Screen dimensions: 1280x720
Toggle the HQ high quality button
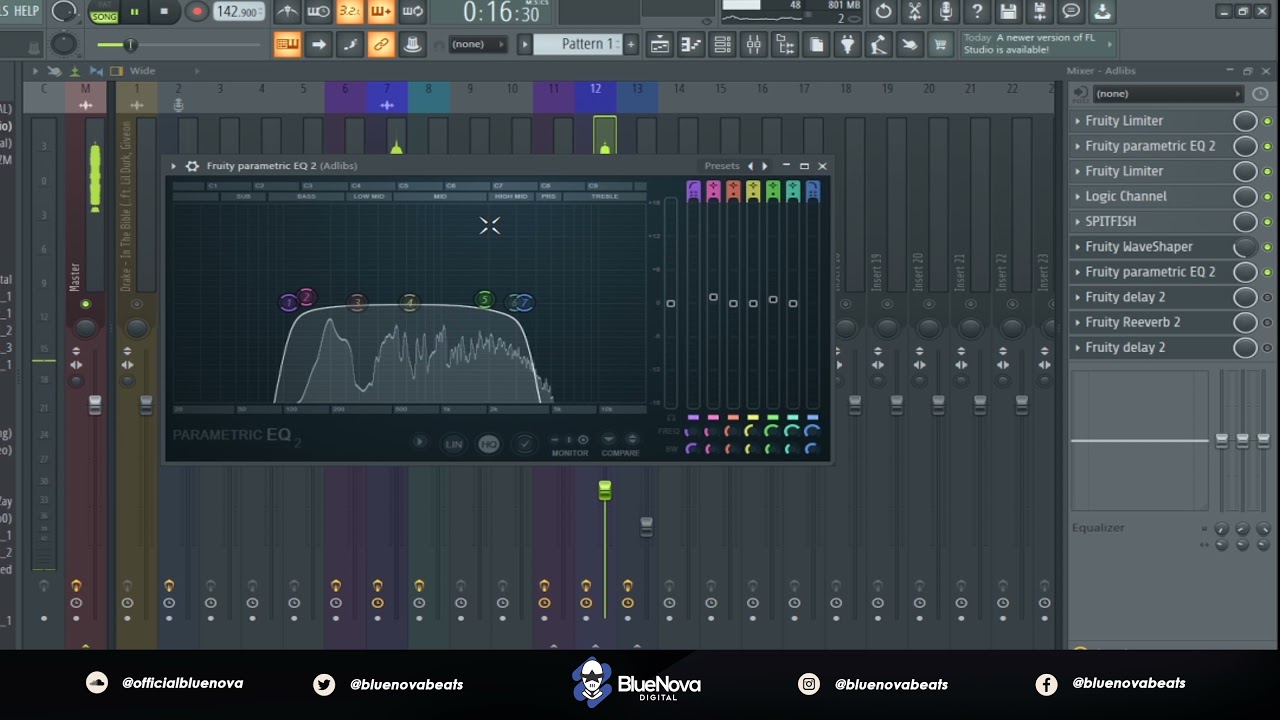coord(488,444)
